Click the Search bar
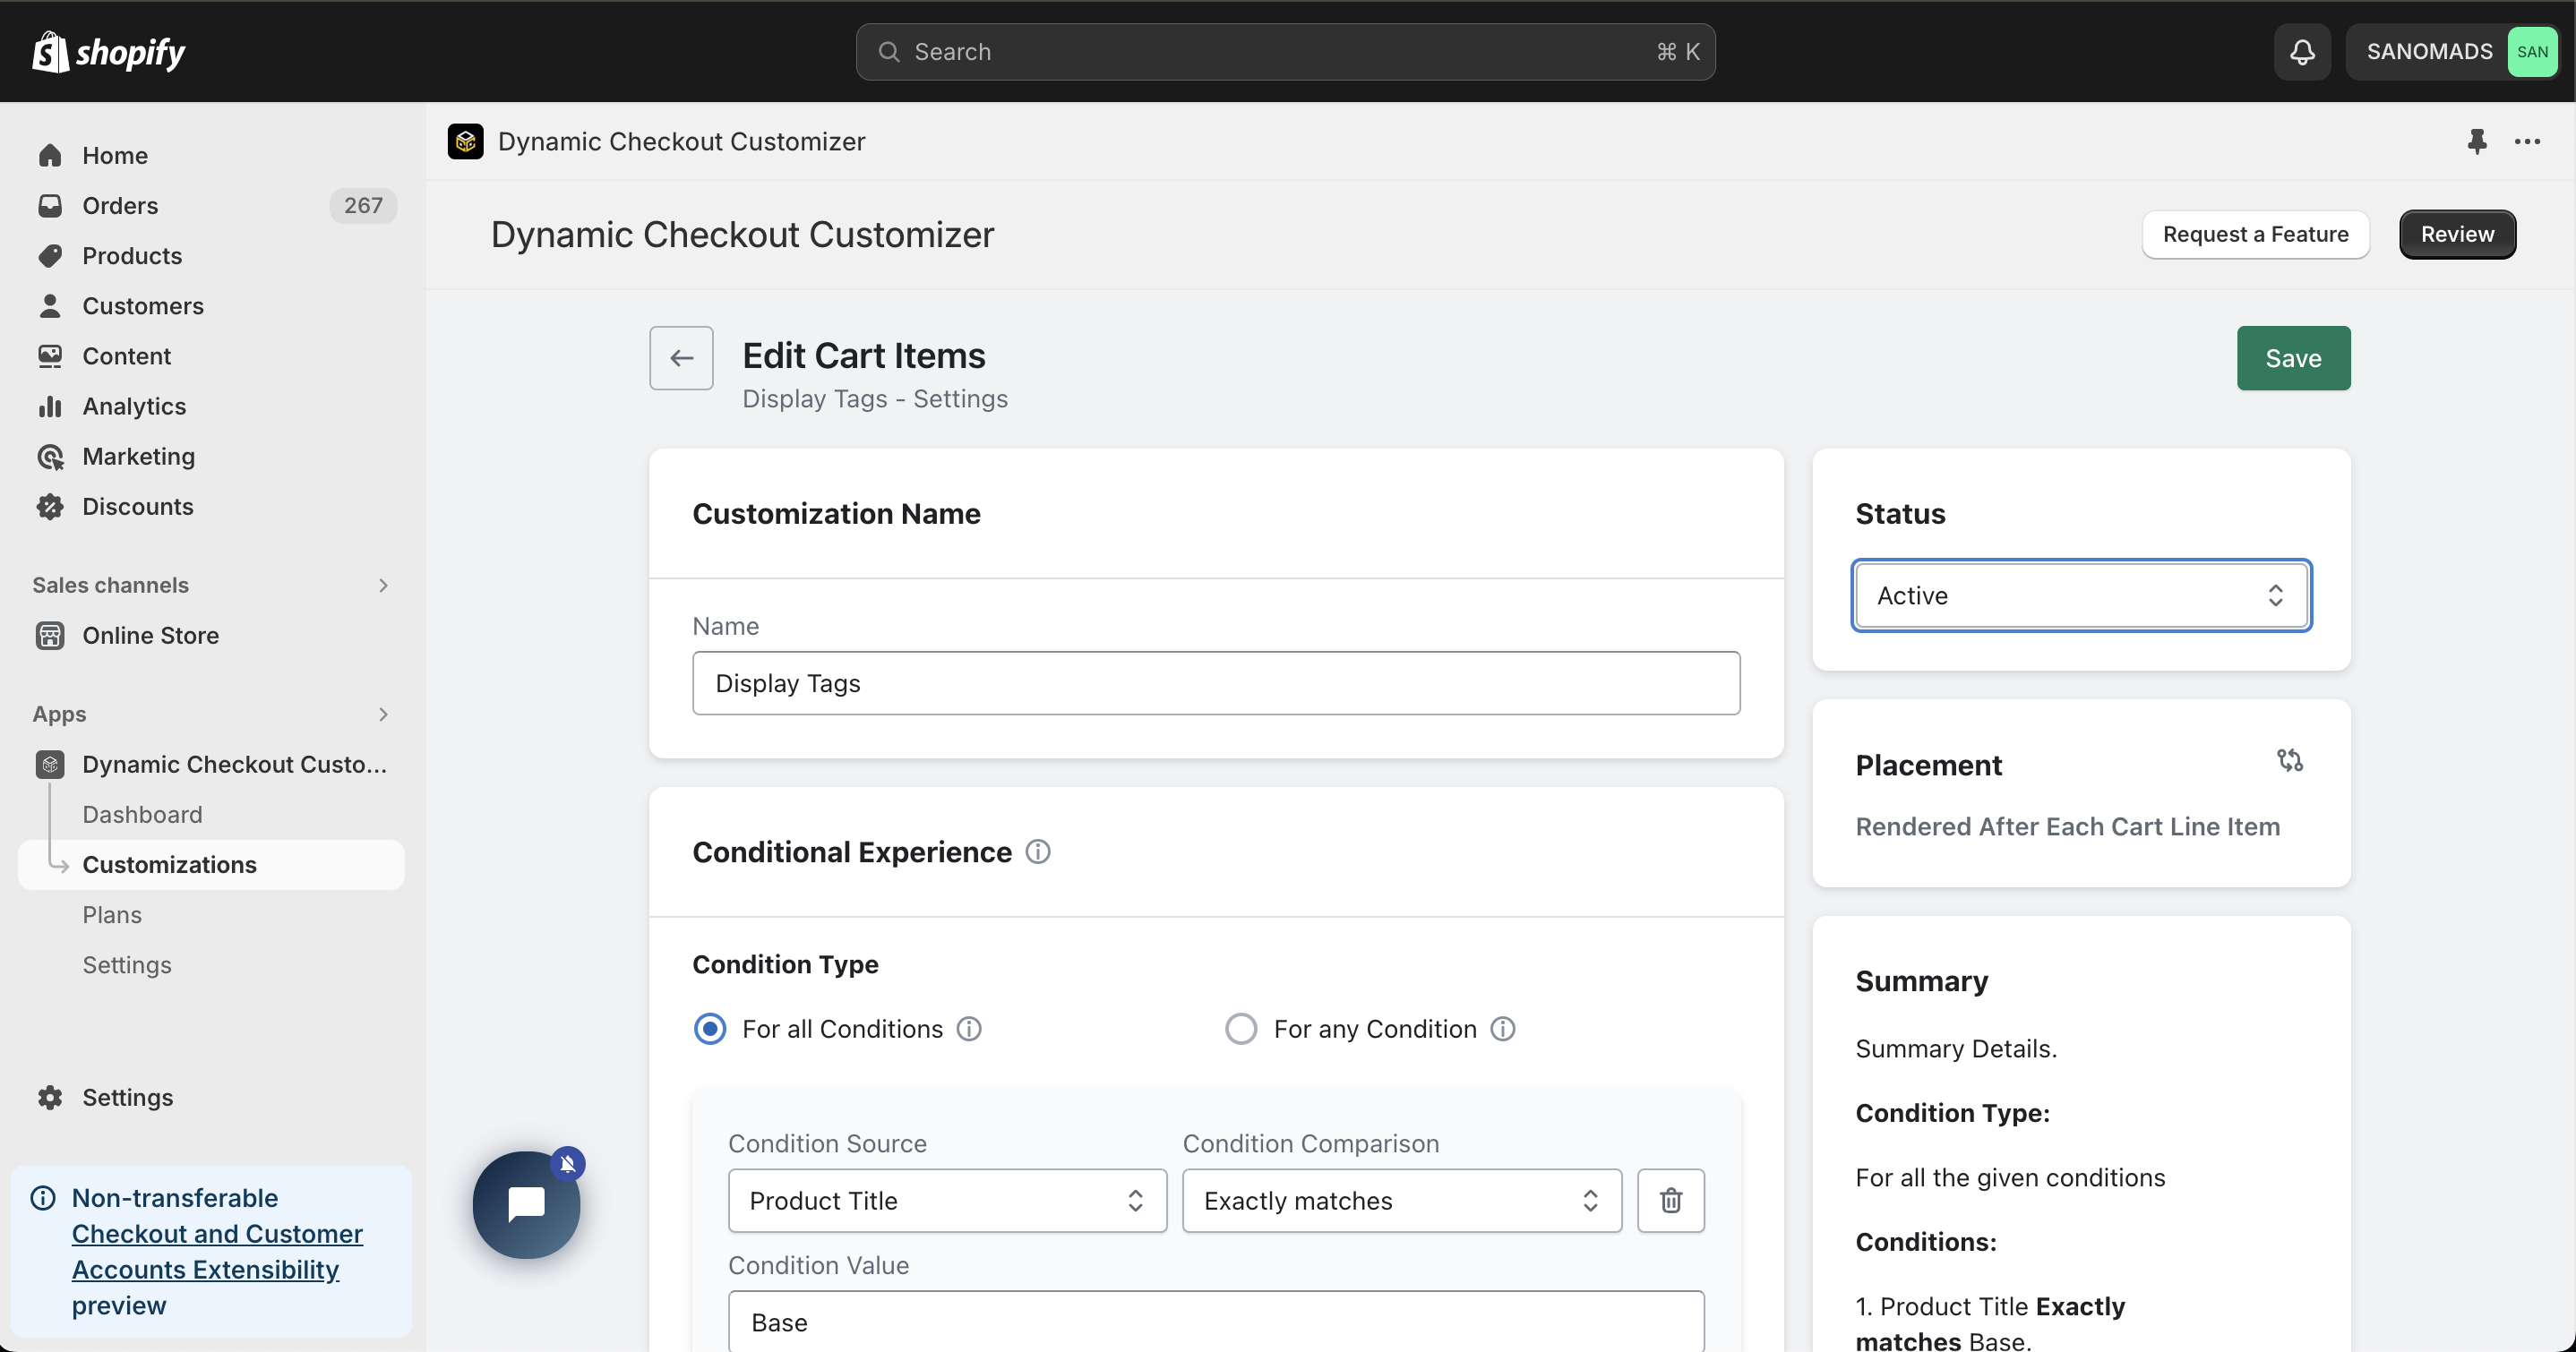Screen dimensions: 2576x1352 (1285, 52)
